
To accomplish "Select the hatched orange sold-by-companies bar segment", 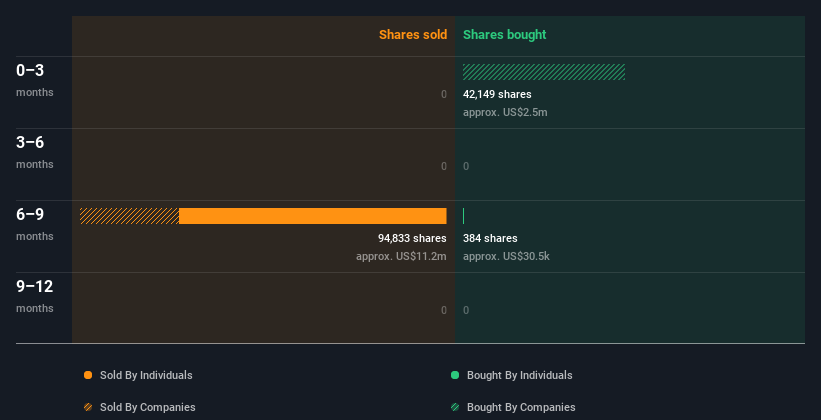I will 129,216.
